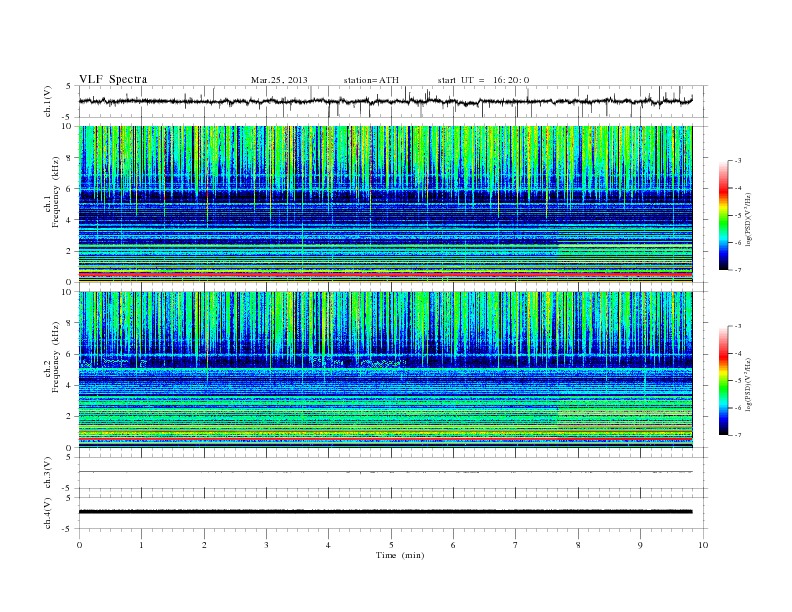Click the ch.2 spectrogram color scale bar
The height and width of the screenshot is (612, 792).
pos(723,380)
